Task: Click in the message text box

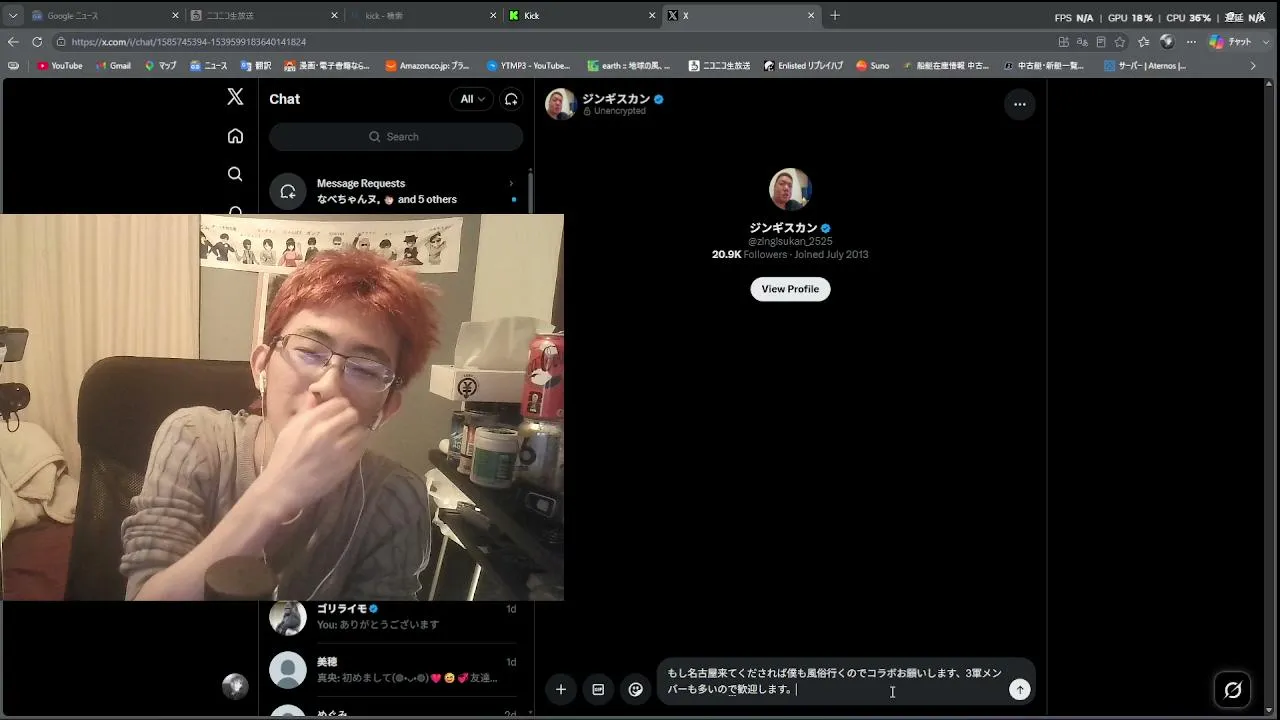Action: [x=834, y=681]
